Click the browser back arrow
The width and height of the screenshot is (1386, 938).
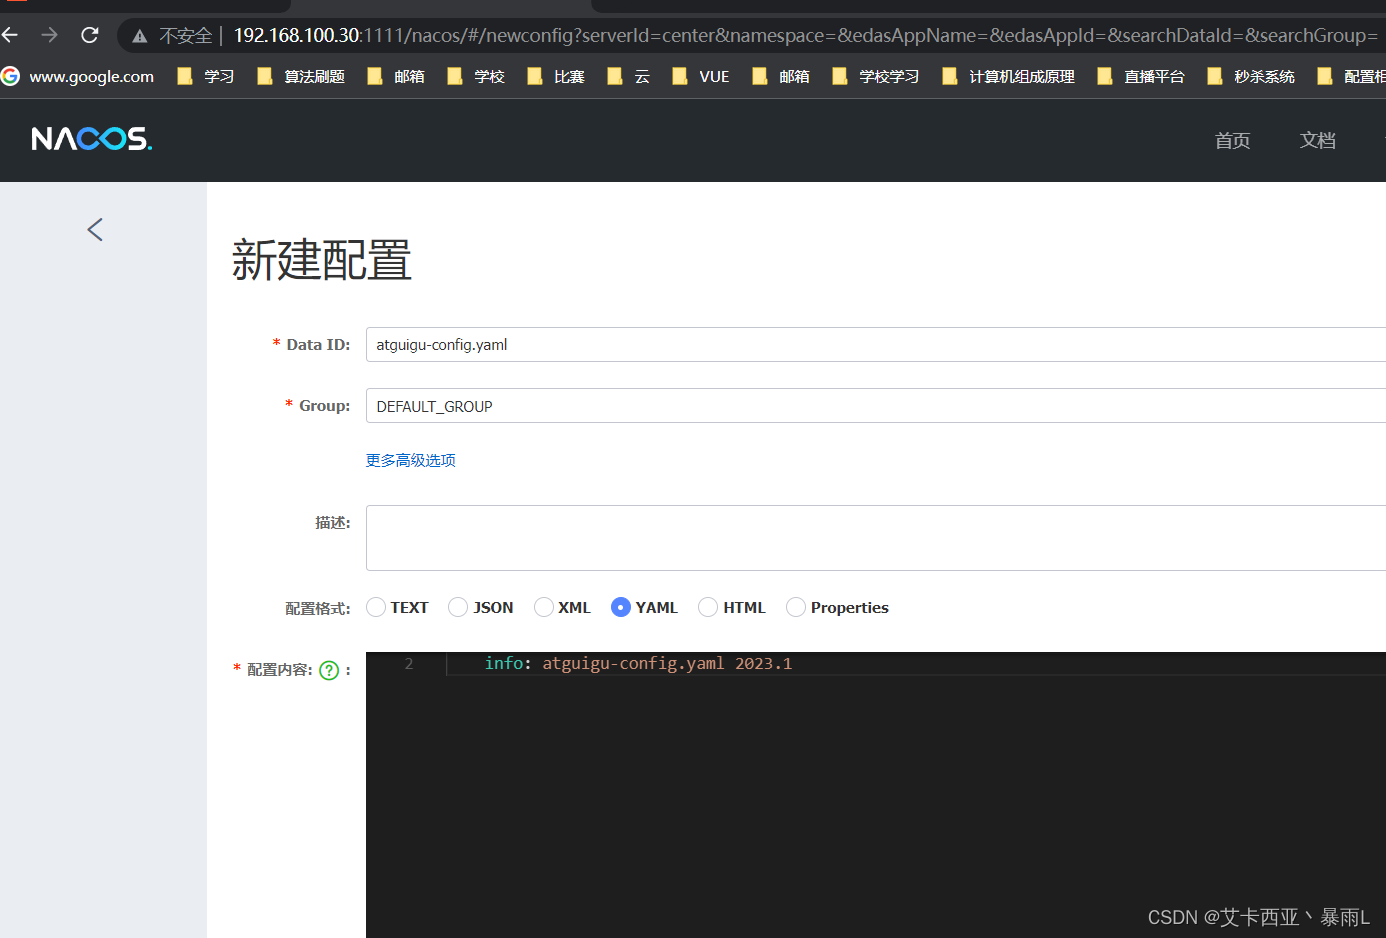[x=10, y=35]
